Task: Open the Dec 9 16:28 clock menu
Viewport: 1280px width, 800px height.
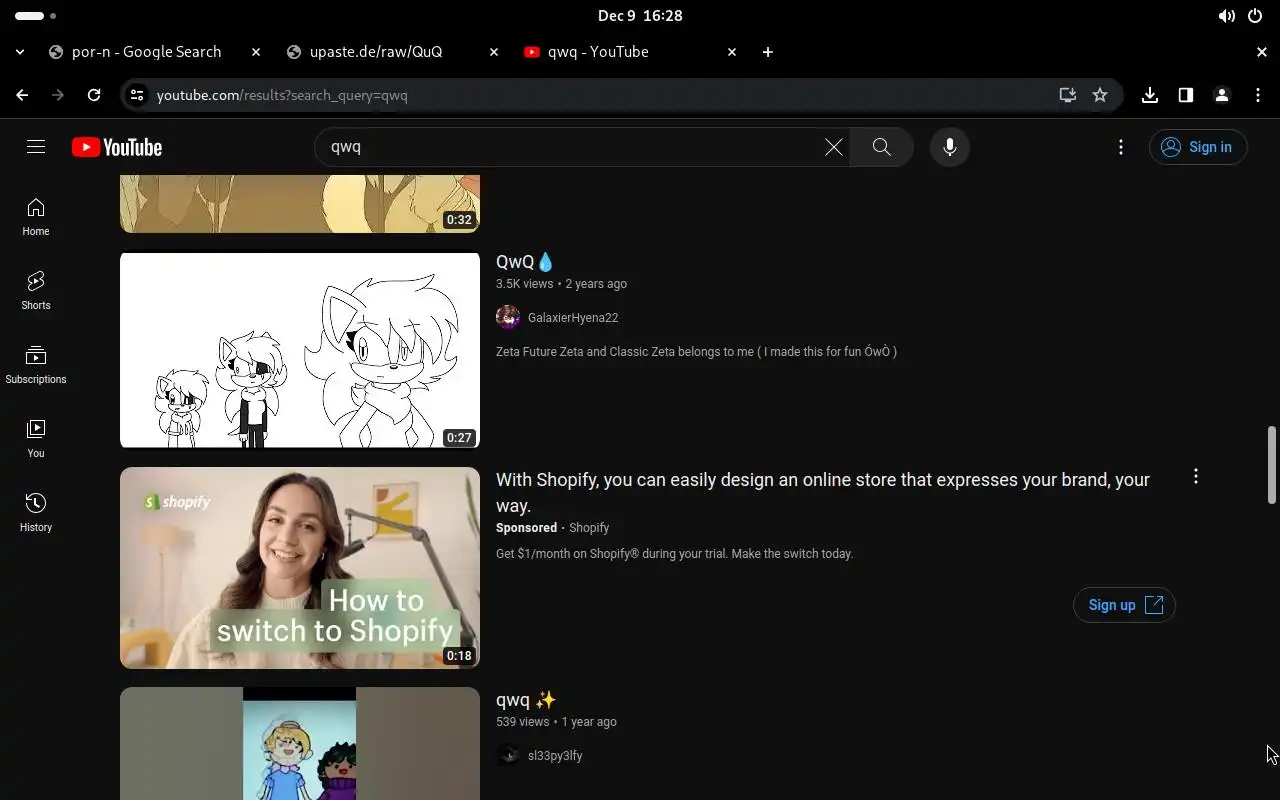Action: pos(640,16)
